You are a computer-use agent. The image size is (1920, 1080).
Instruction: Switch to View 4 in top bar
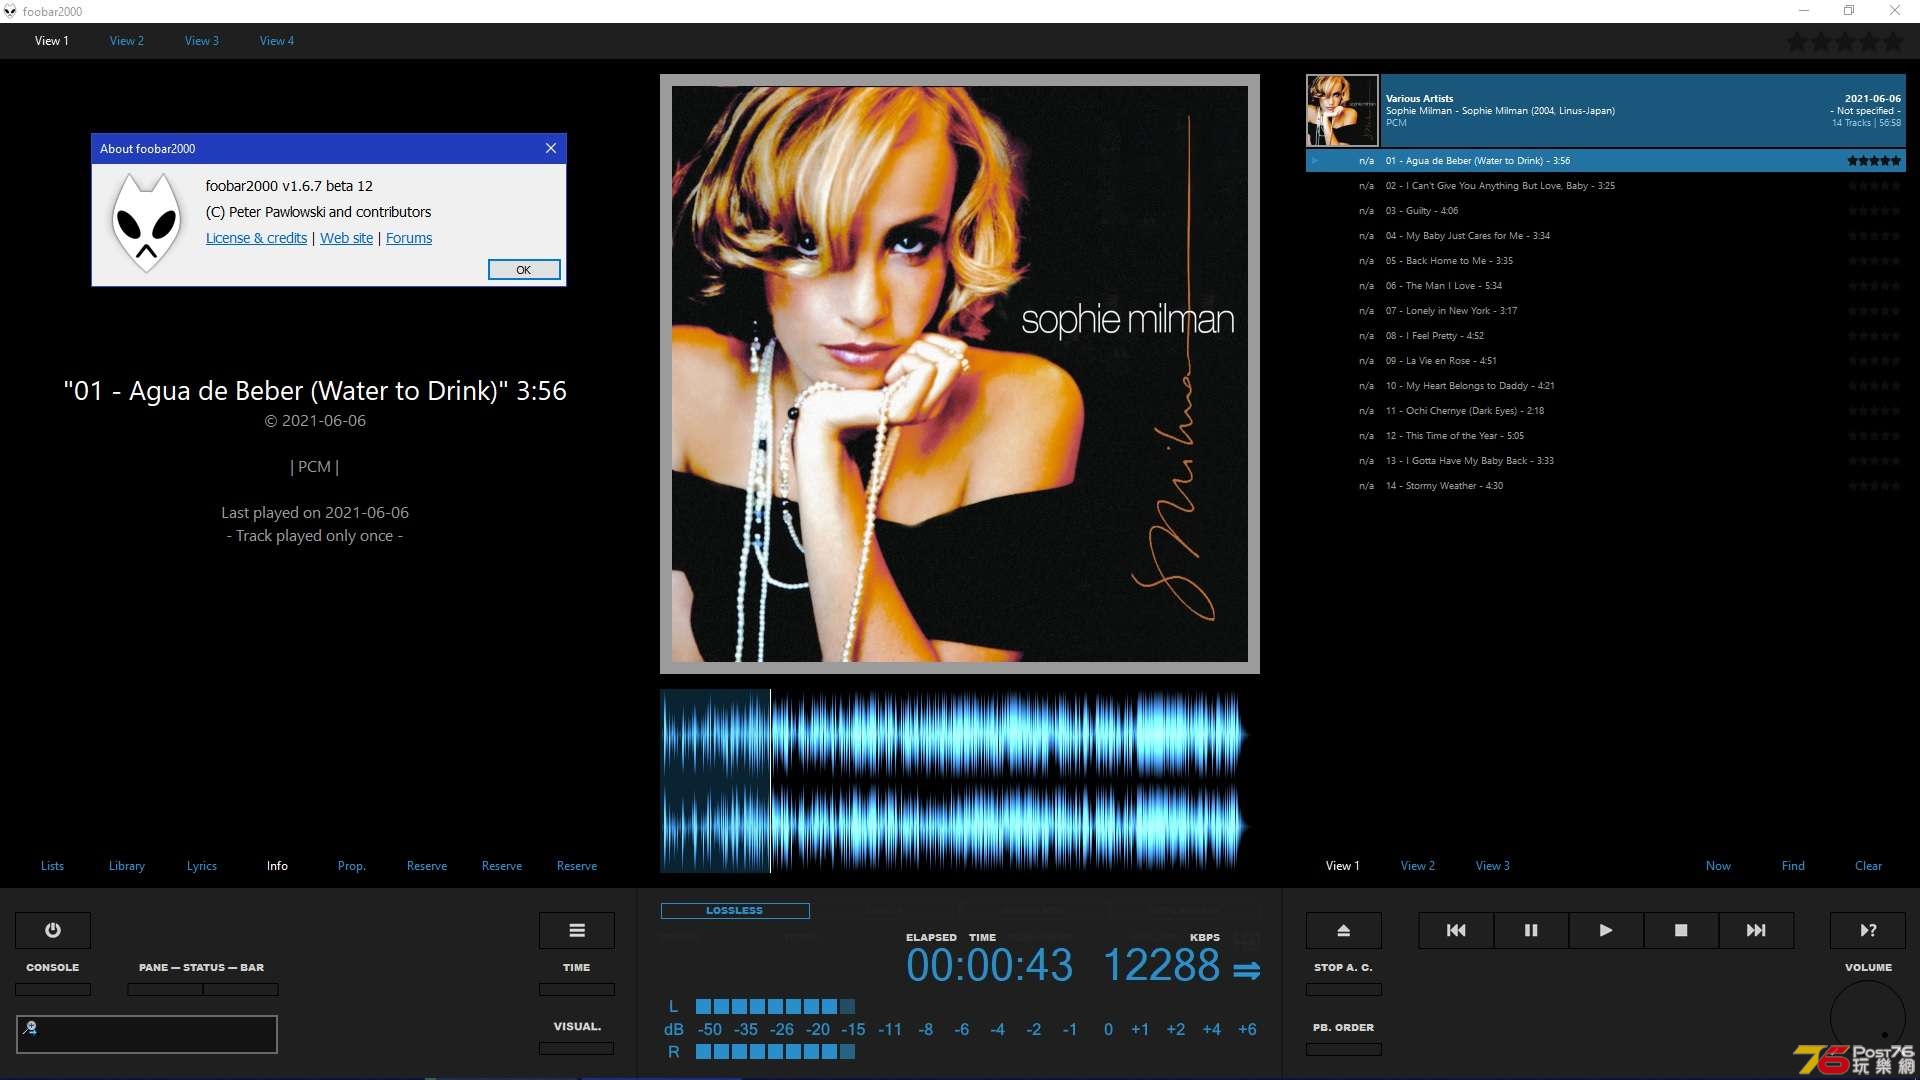277,41
